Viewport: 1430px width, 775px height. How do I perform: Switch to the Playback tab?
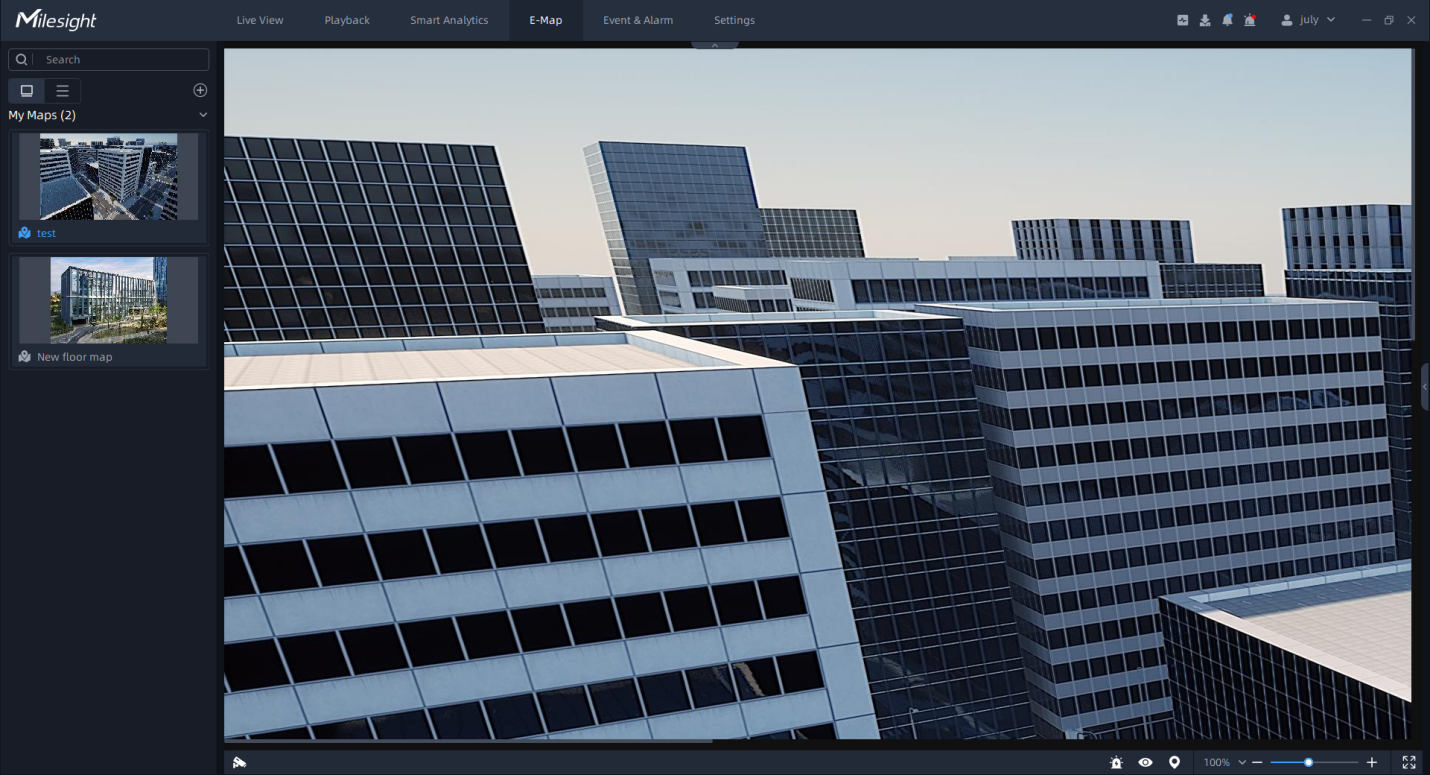tap(347, 20)
